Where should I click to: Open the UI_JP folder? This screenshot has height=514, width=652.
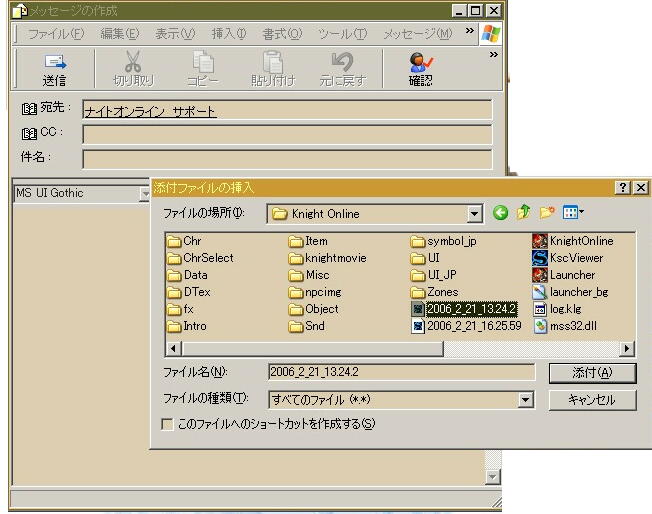(433, 275)
